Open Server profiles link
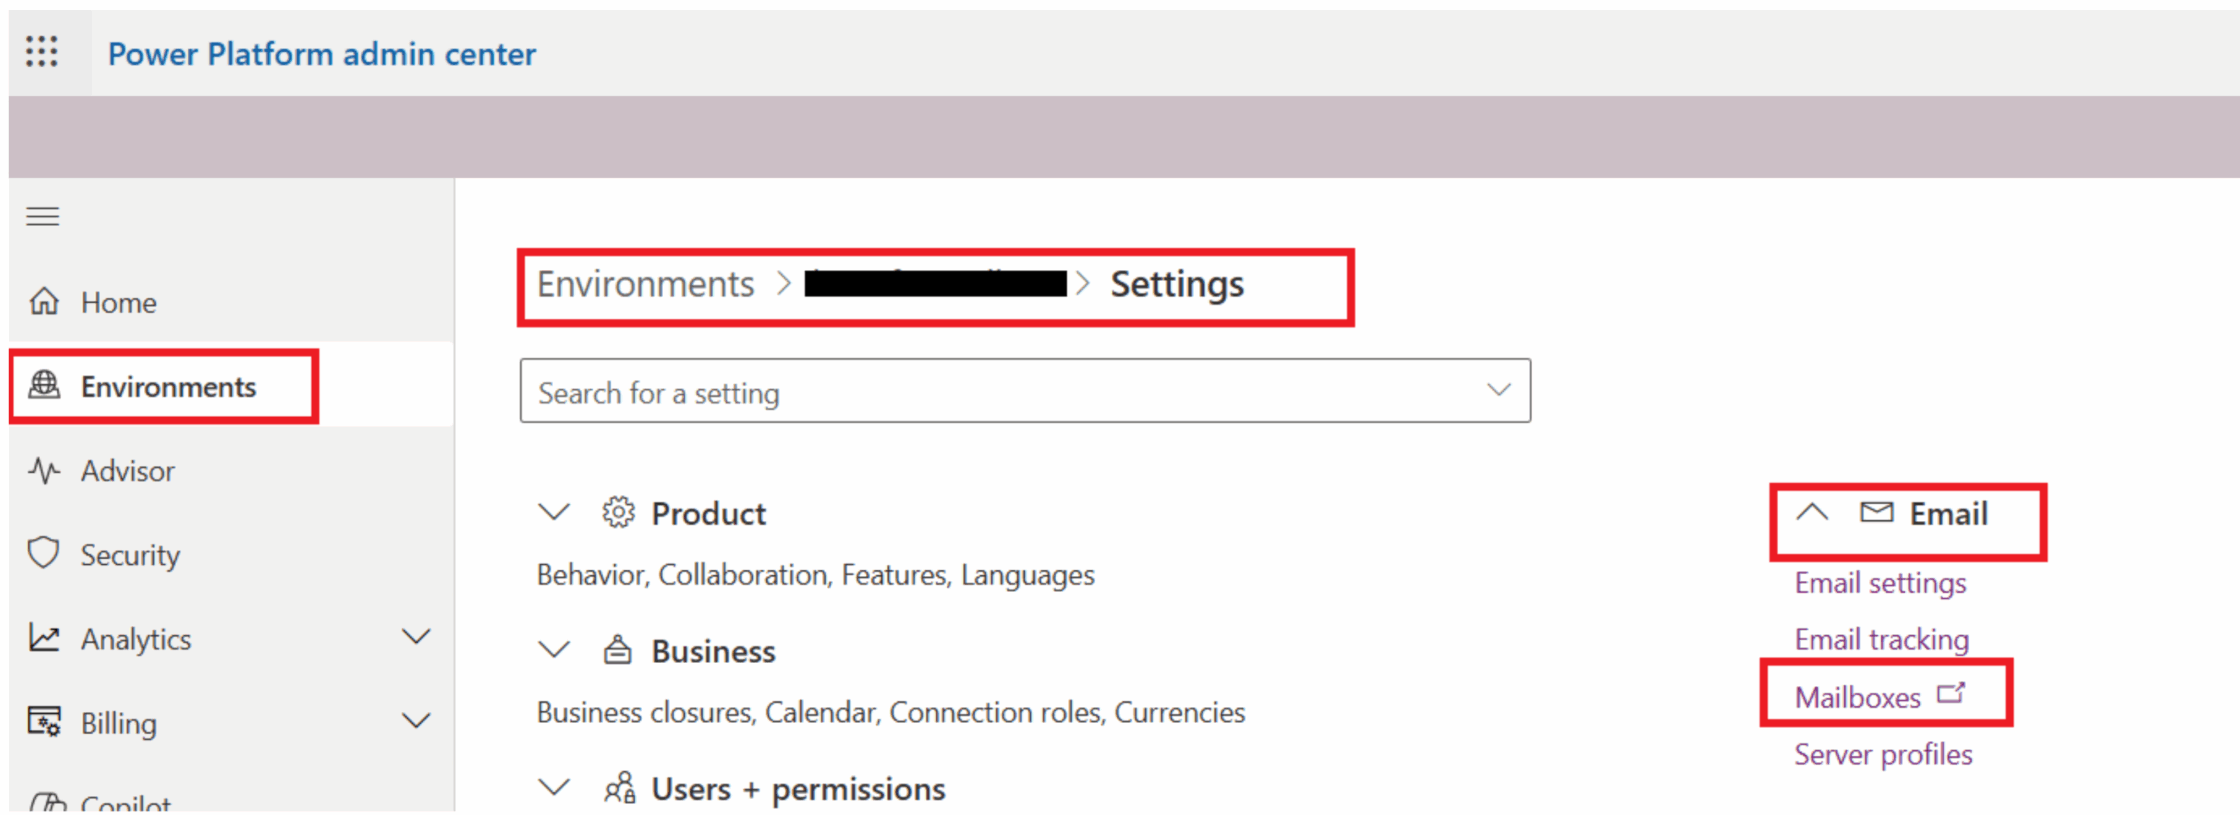 pos(1883,754)
